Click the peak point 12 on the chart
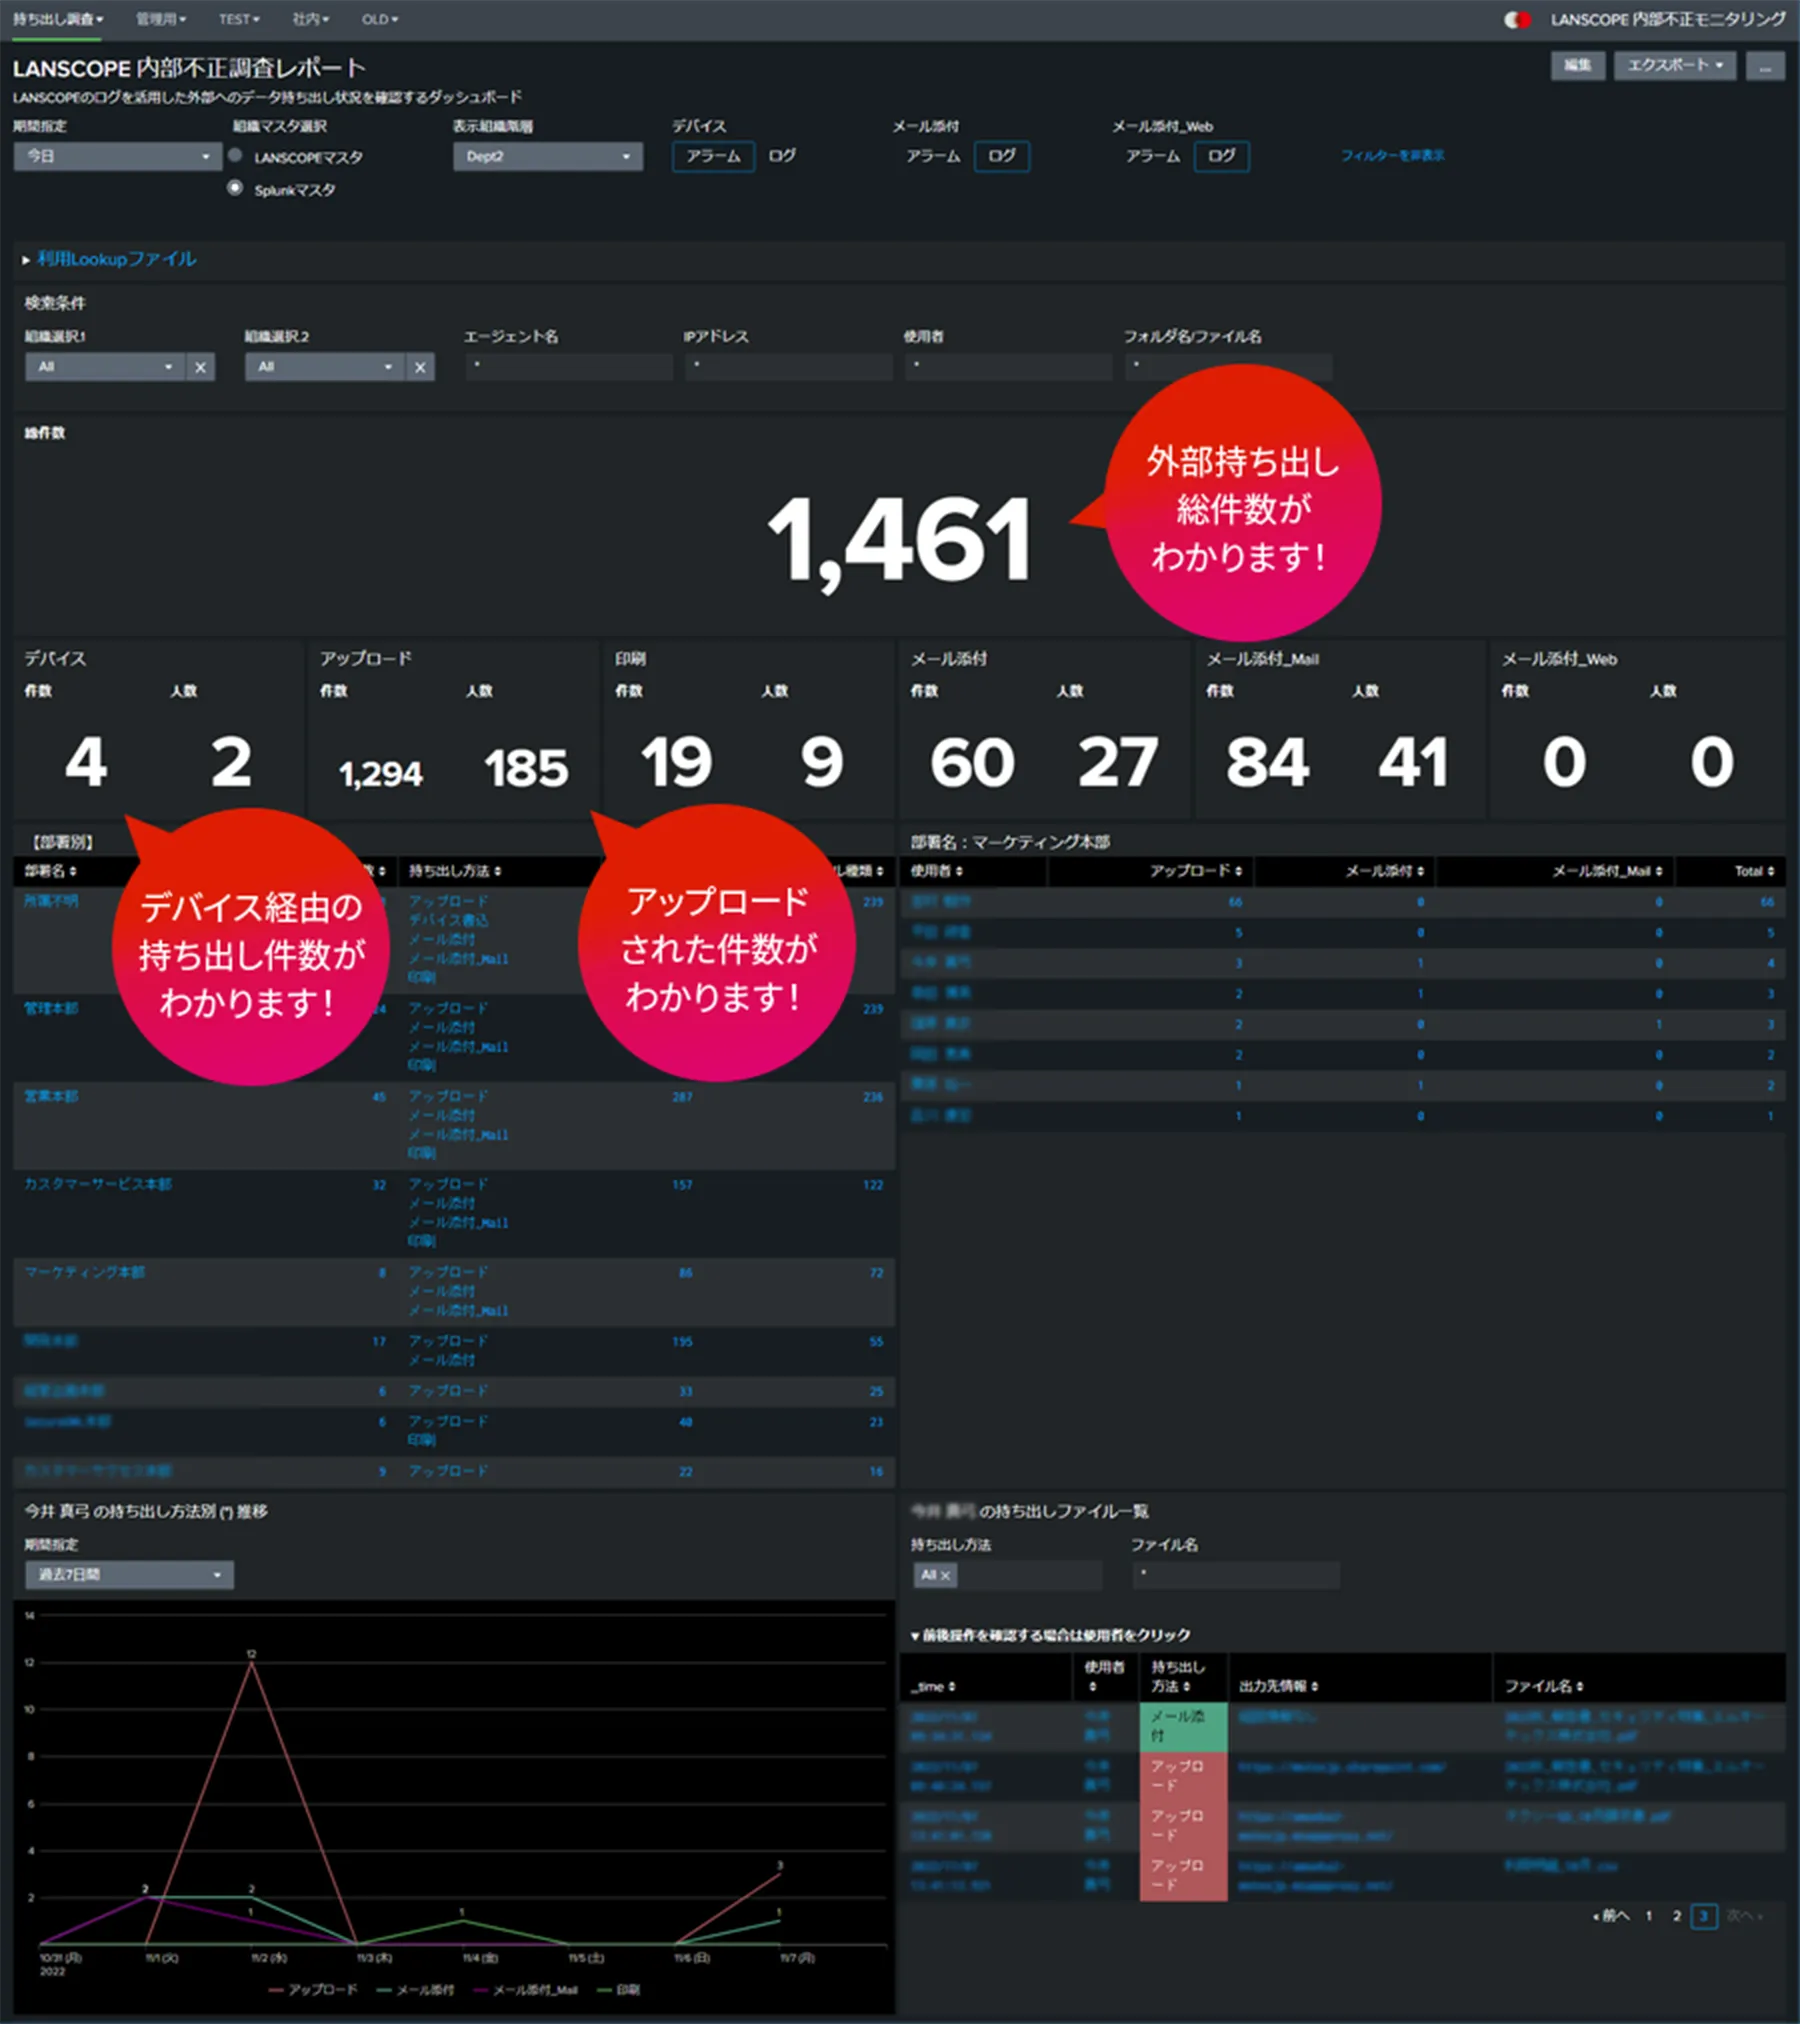This screenshot has height=2024, width=1800. coord(252,1661)
